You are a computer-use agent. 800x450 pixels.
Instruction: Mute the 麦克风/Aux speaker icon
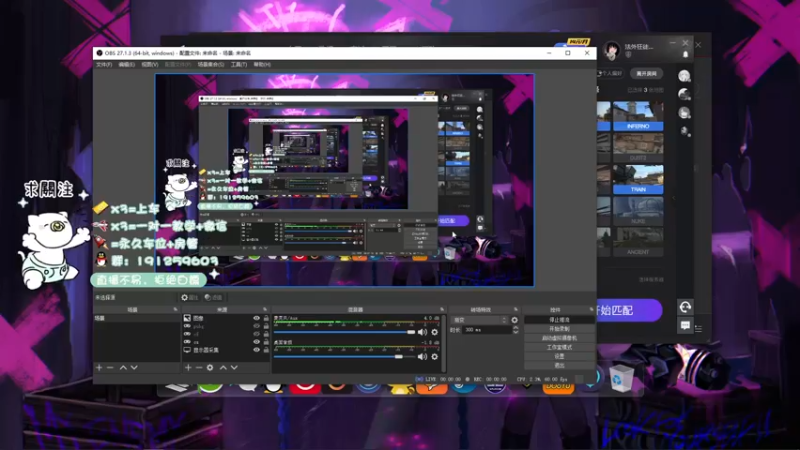point(422,332)
